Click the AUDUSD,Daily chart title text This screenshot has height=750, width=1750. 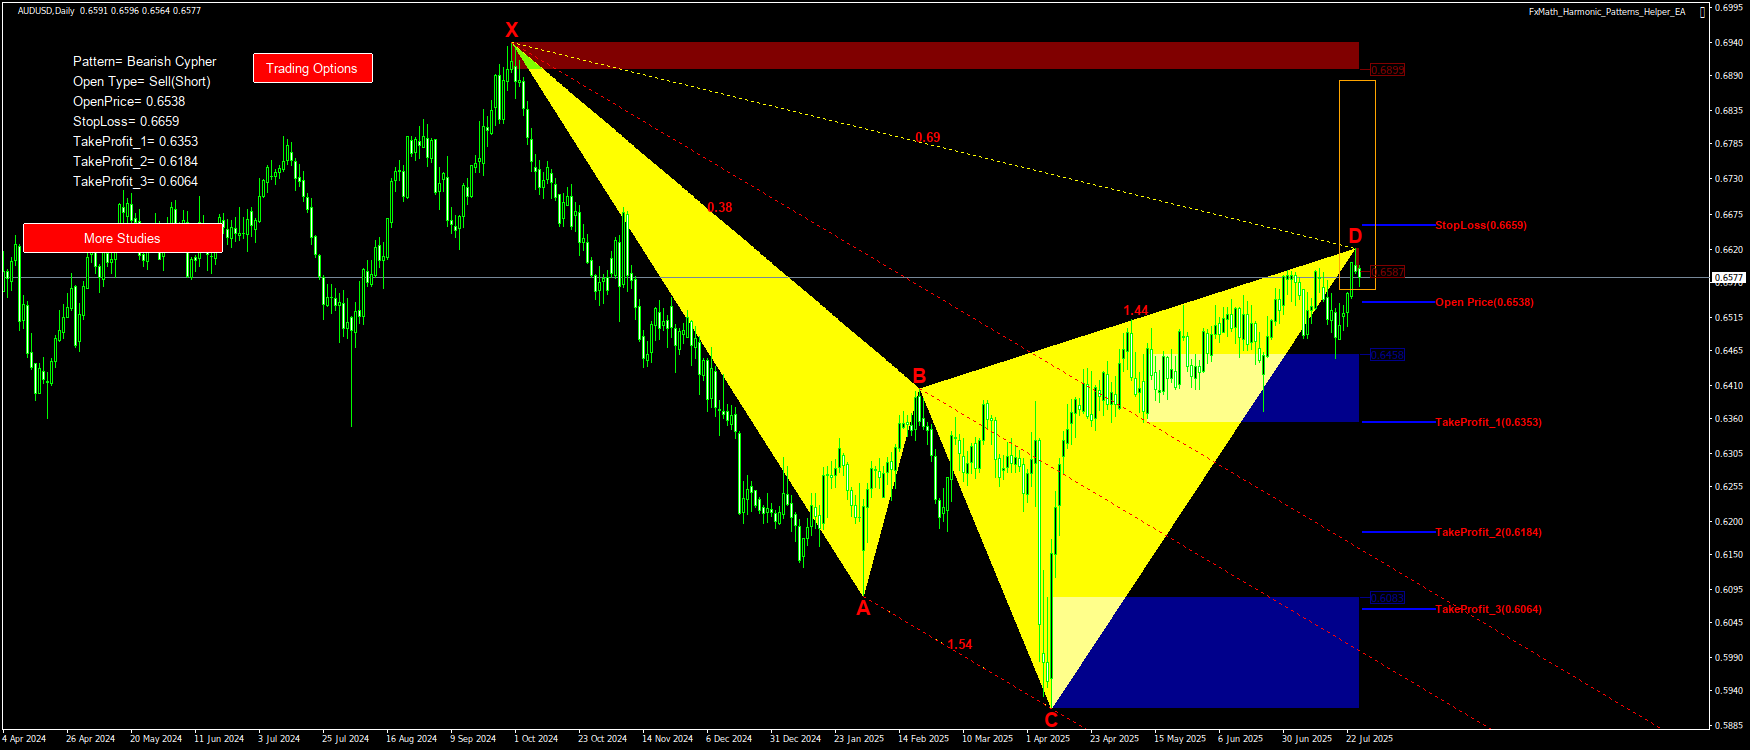(46, 11)
